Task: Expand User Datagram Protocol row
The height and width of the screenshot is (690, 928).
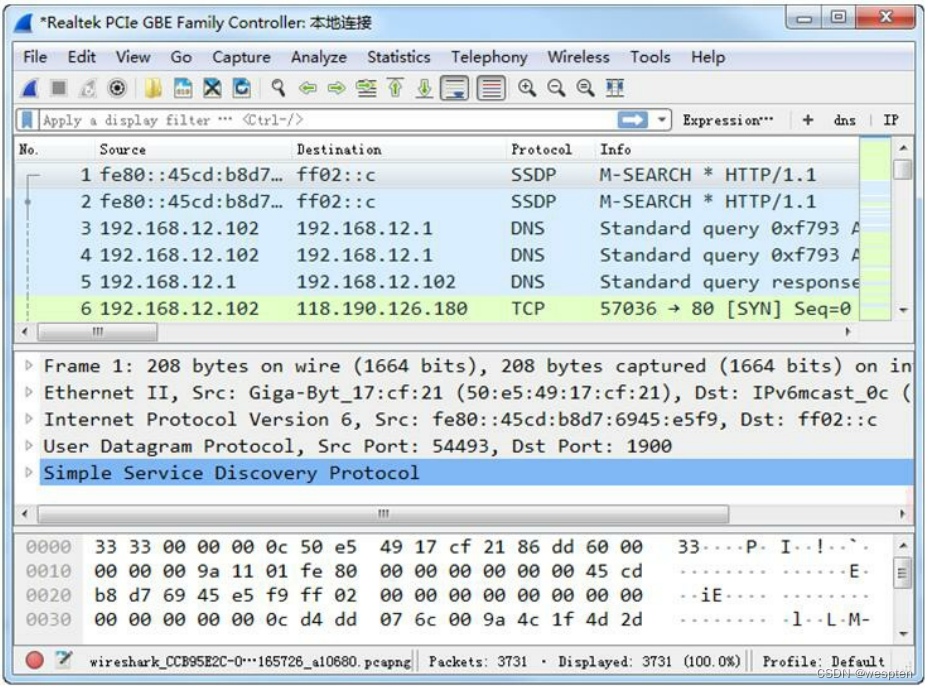Action: click(x=28, y=446)
